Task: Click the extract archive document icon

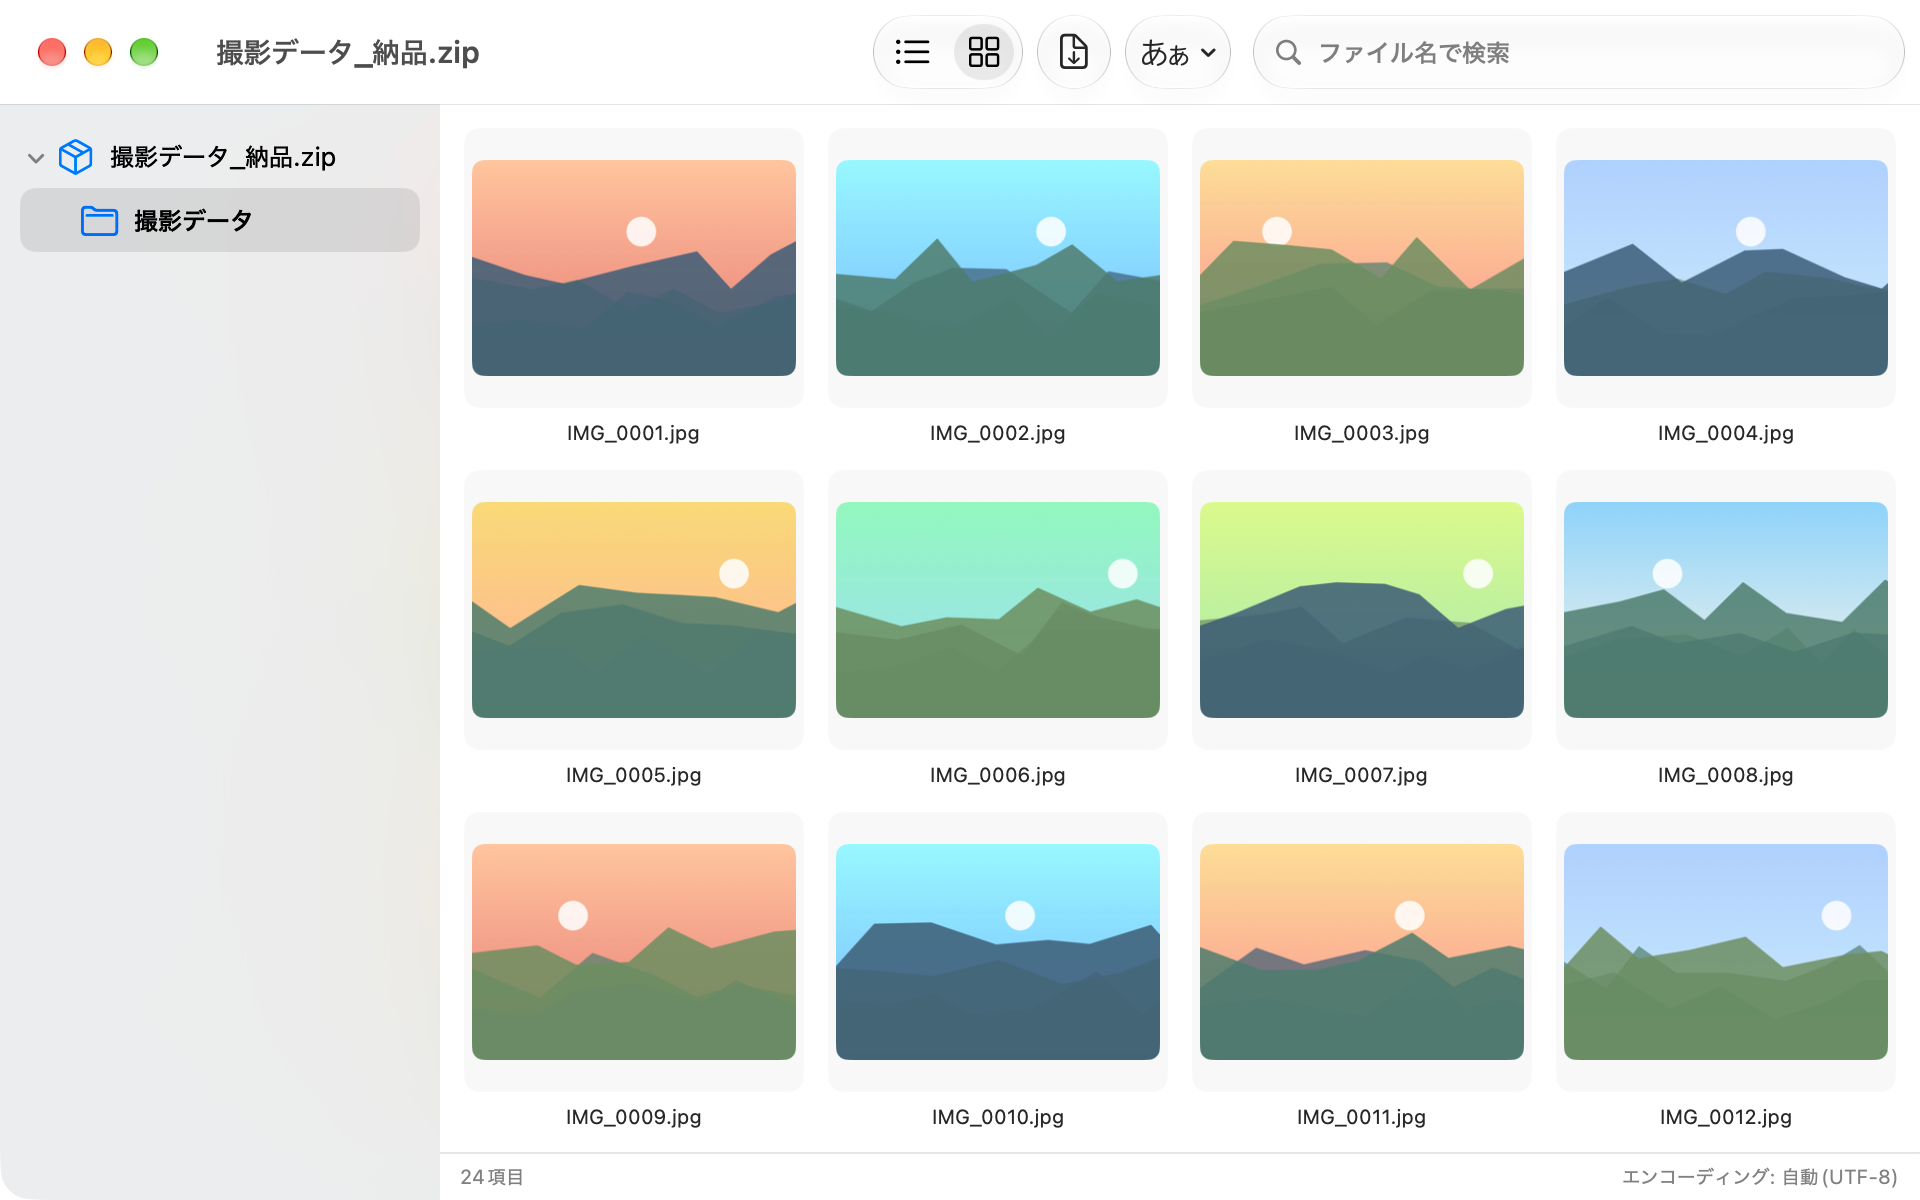Action: (1074, 52)
